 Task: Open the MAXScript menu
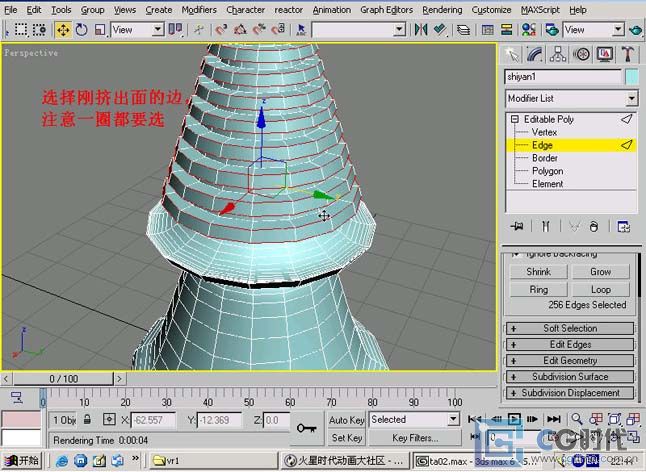[540, 9]
